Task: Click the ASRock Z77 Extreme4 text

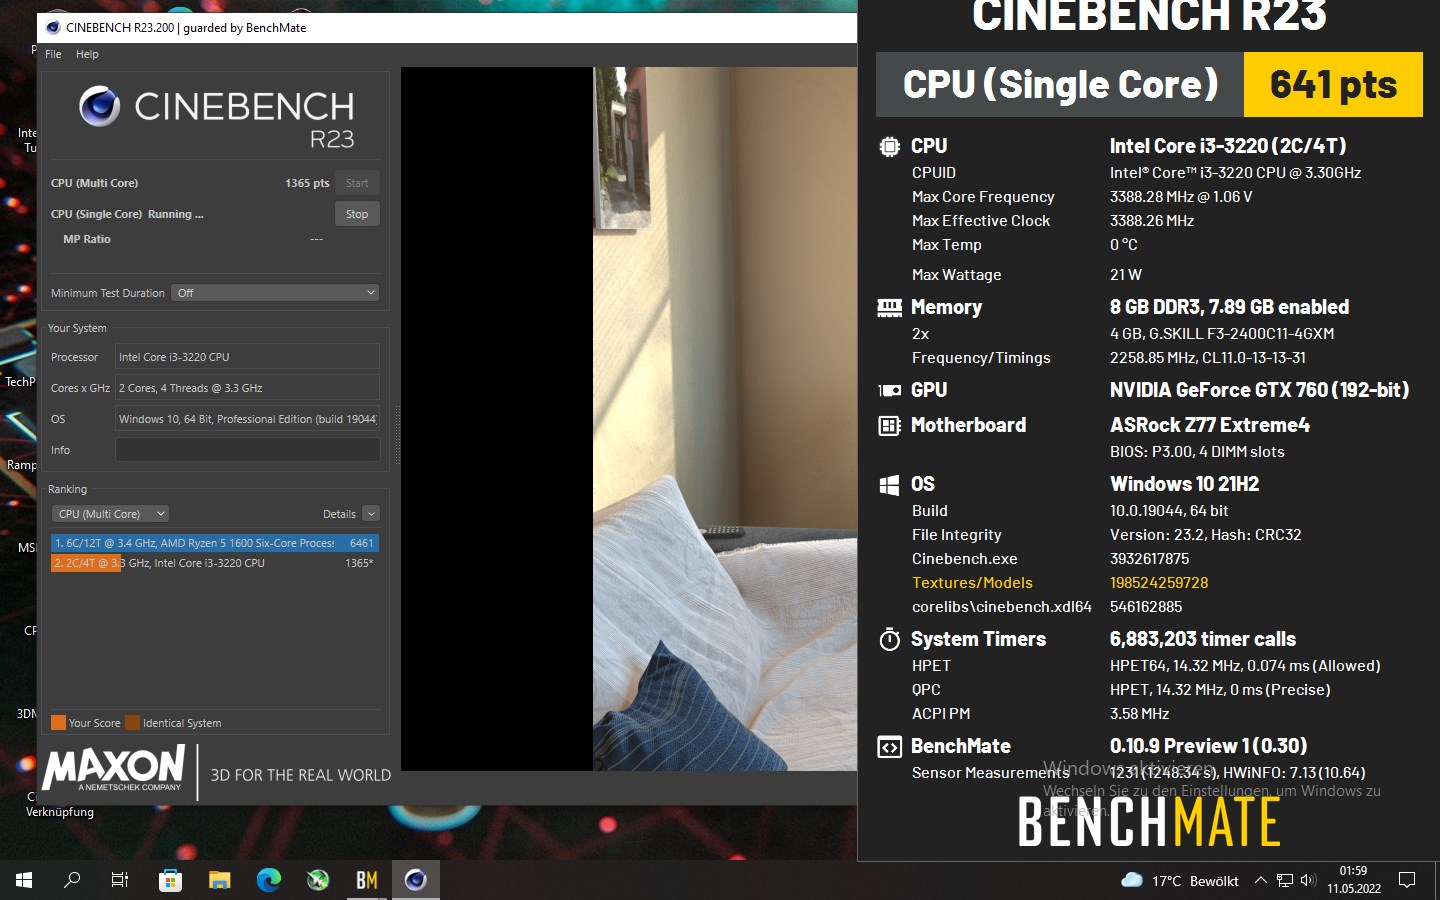Action: pyautogui.click(x=1210, y=425)
